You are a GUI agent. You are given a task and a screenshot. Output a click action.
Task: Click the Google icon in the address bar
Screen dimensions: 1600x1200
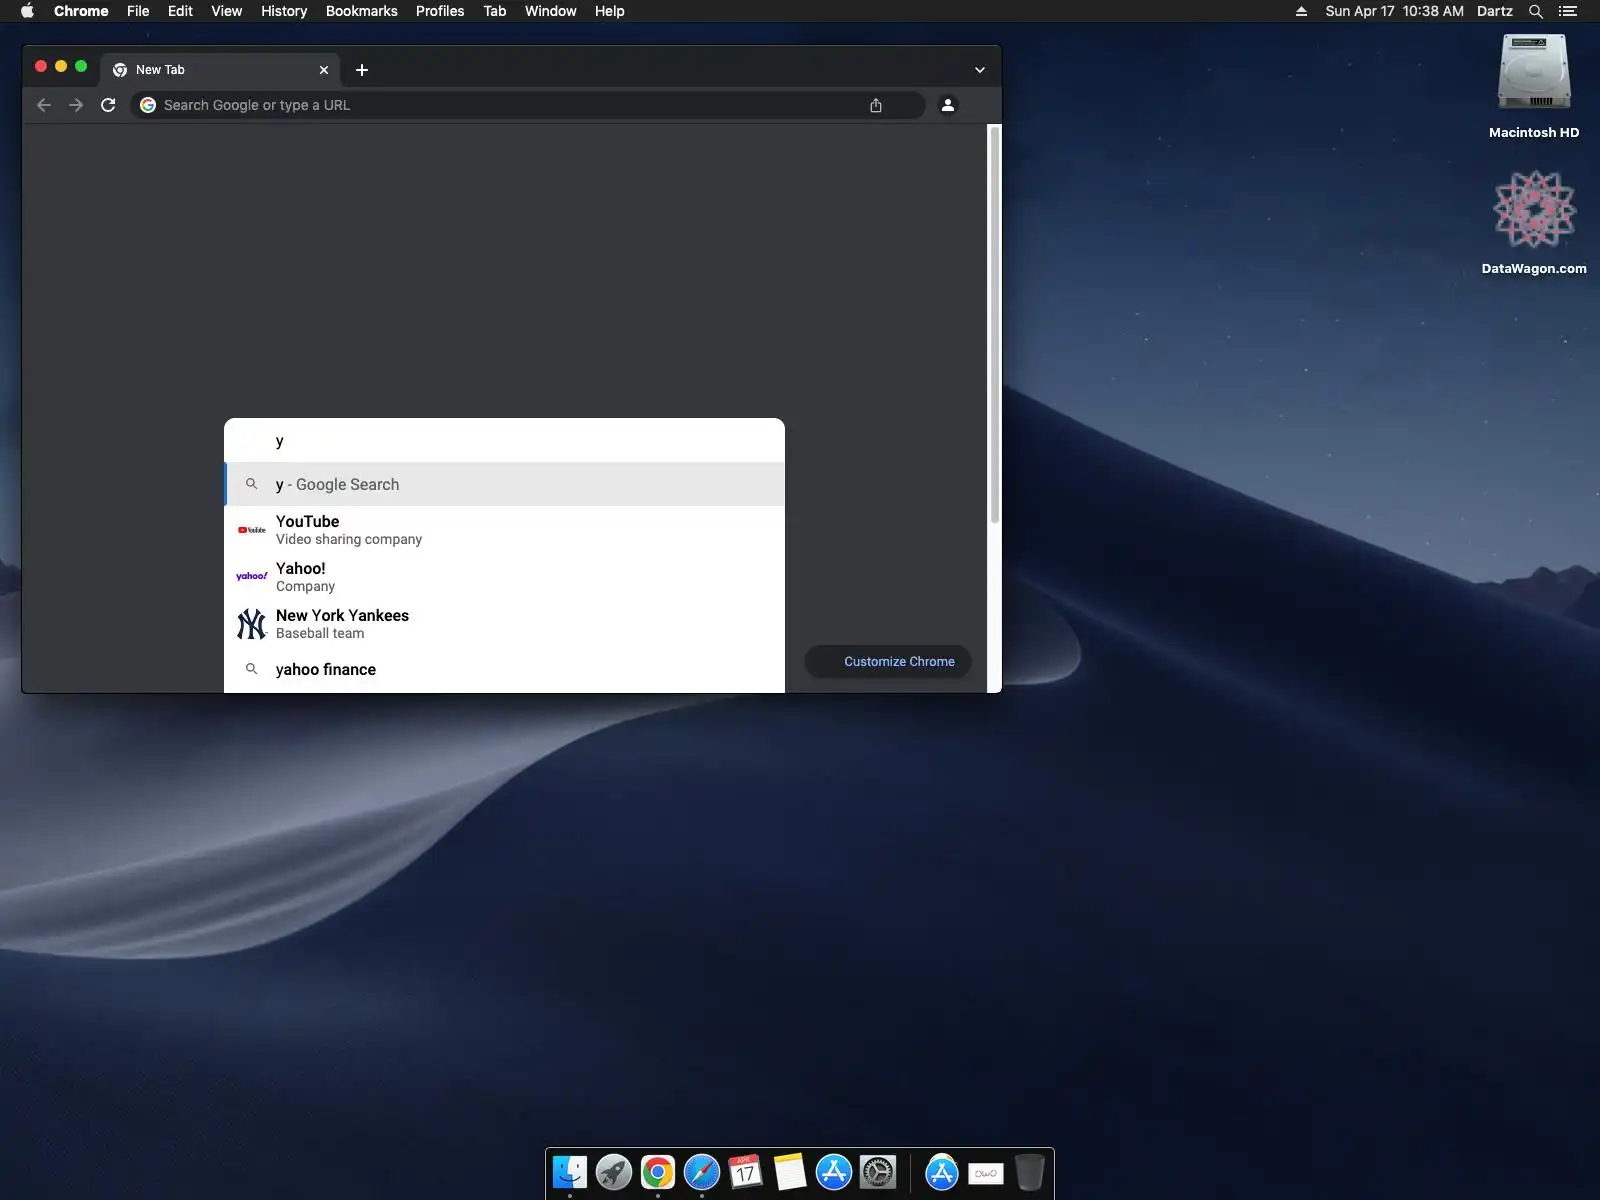[148, 105]
